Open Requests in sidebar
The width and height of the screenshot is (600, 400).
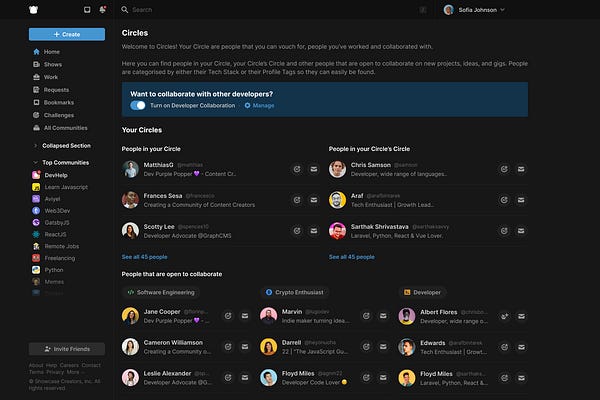51,90
